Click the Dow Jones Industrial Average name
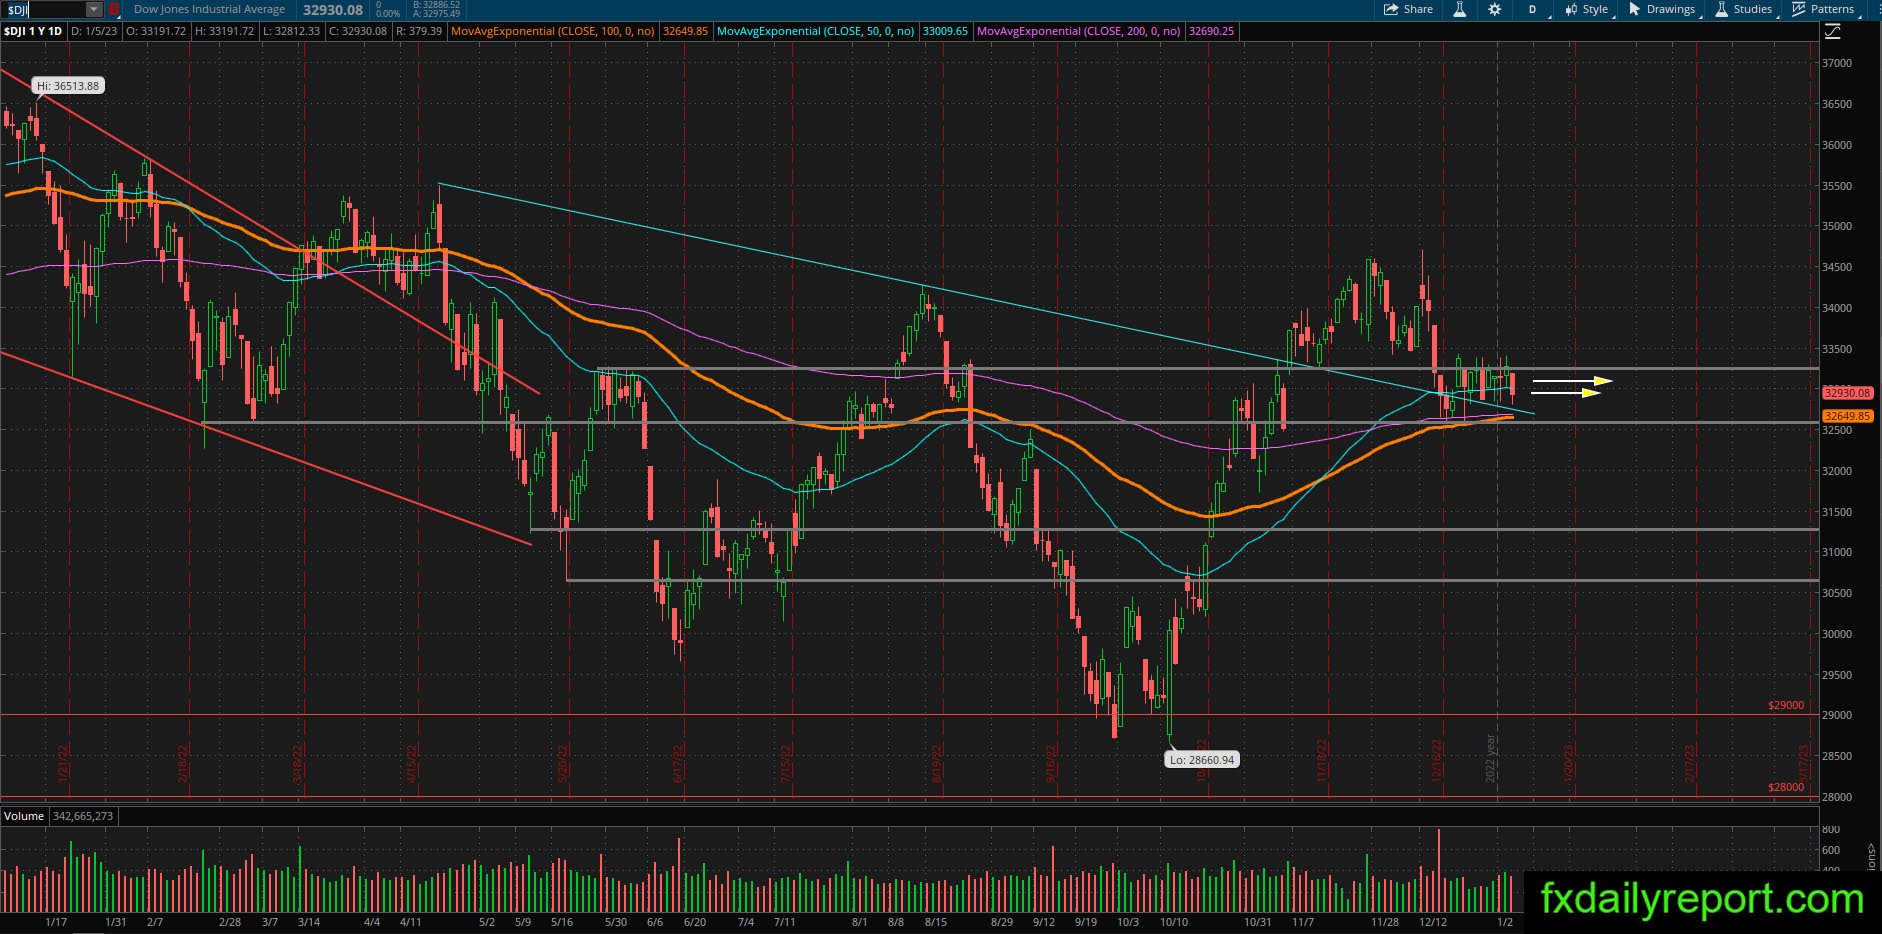The height and width of the screenshot is (934, 1882). [209, 9]
